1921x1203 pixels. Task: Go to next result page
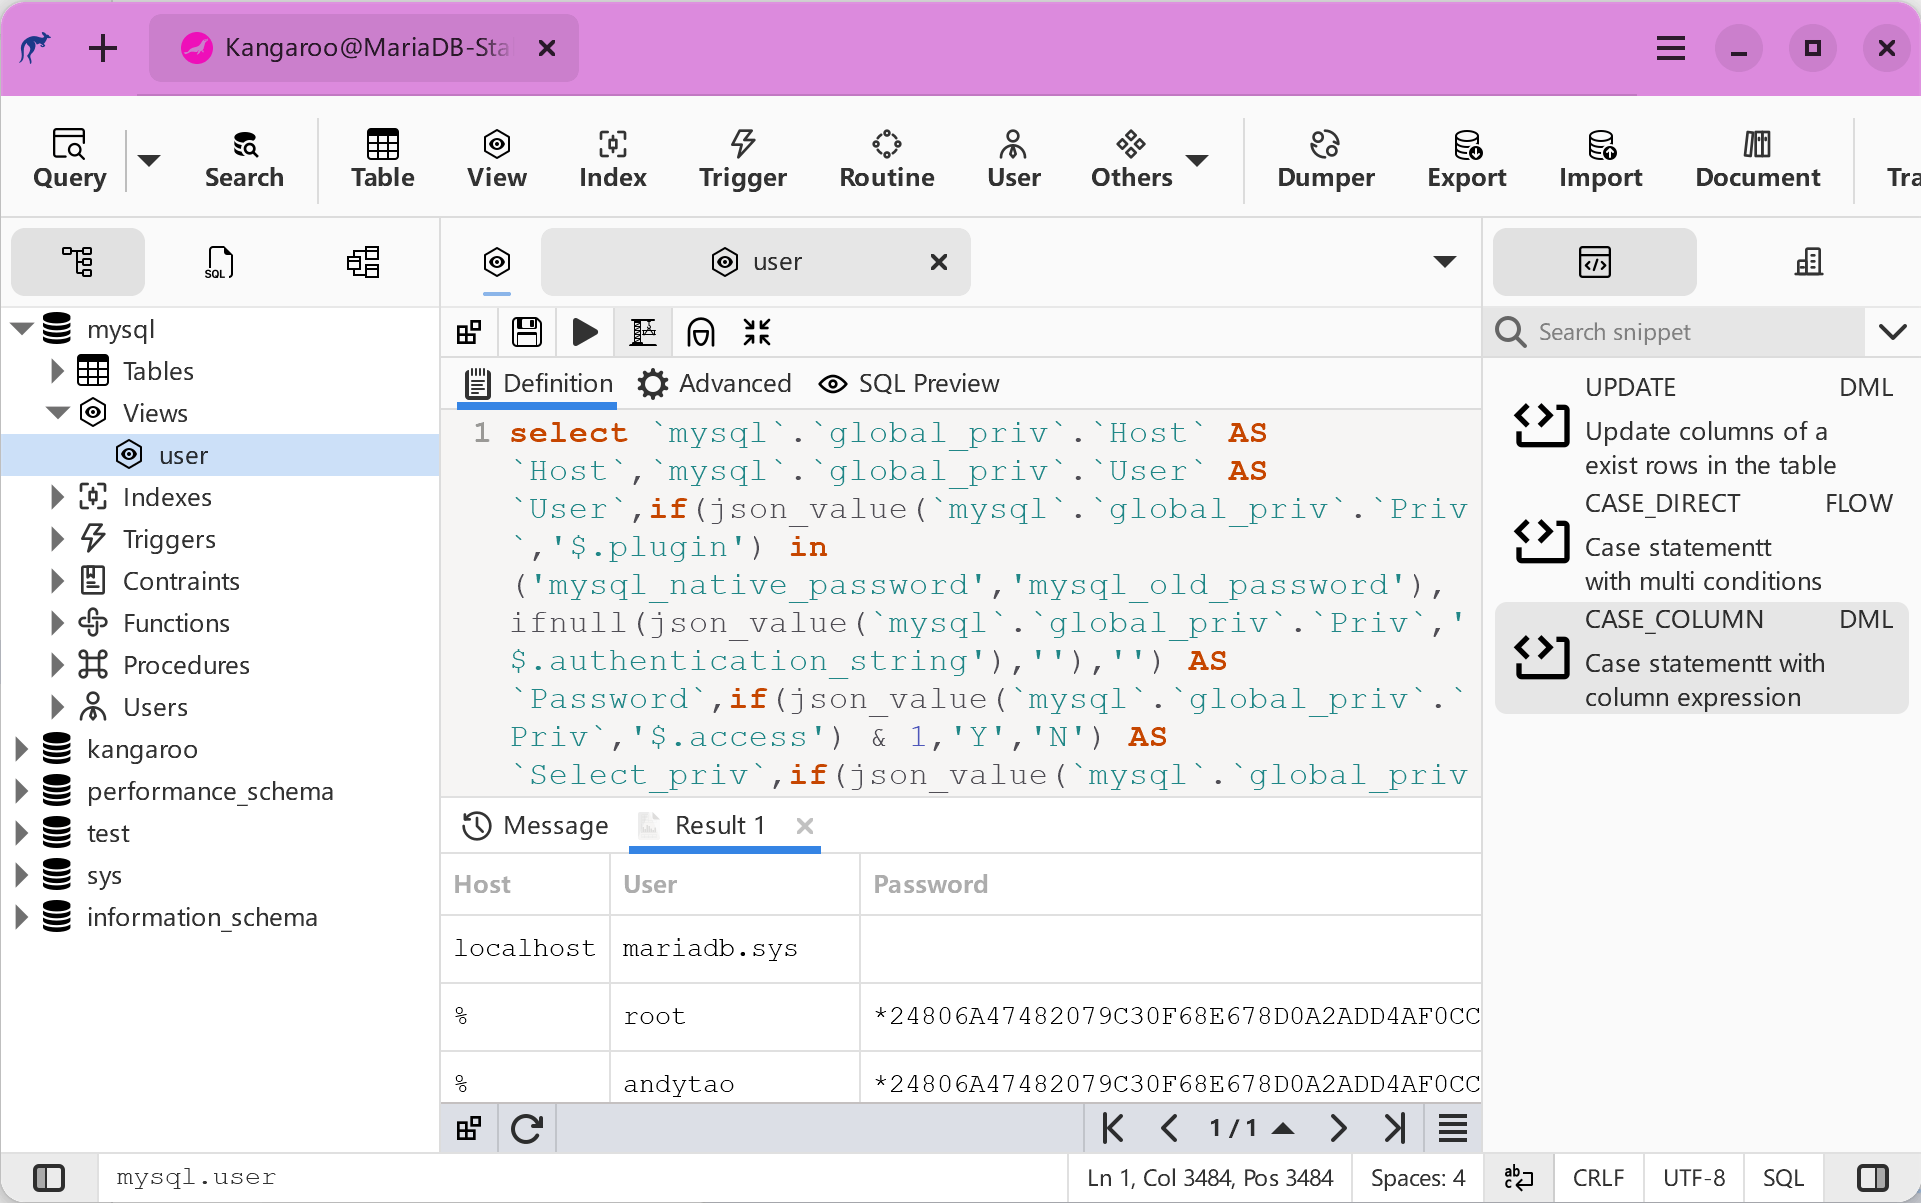click(1338, 1129)
